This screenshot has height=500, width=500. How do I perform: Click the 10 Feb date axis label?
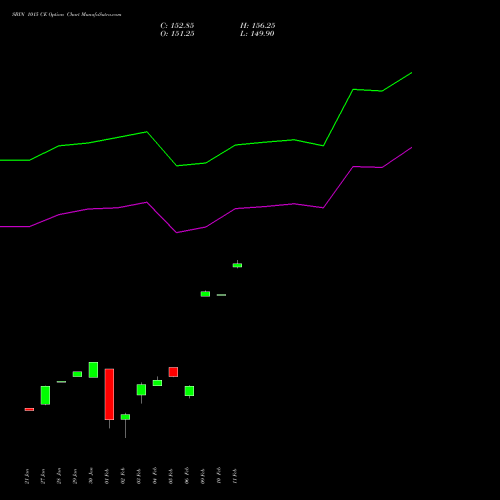pos(219,476)
